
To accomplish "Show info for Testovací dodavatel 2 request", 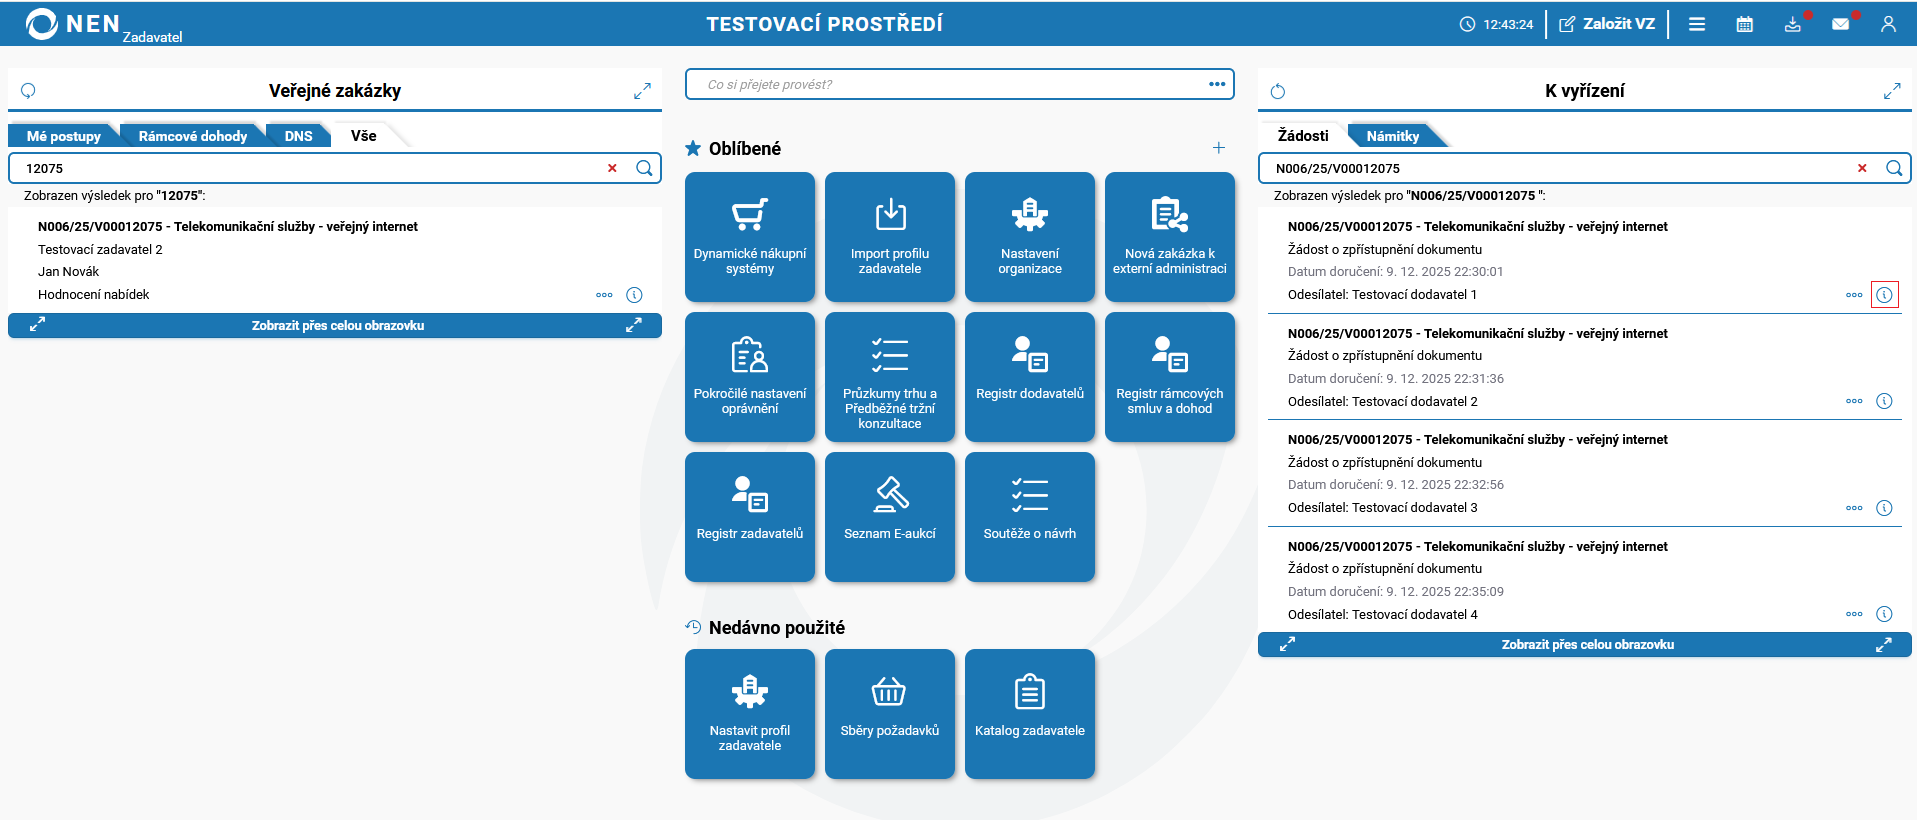I will click(1884, 401).
